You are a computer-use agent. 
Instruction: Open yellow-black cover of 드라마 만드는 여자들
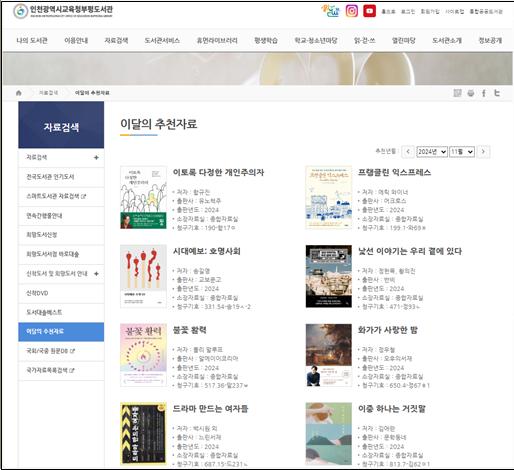click(143, 434)
